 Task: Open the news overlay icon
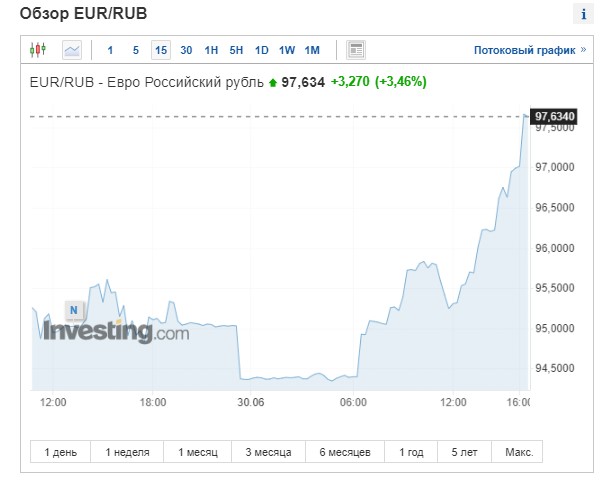(356, 49)
